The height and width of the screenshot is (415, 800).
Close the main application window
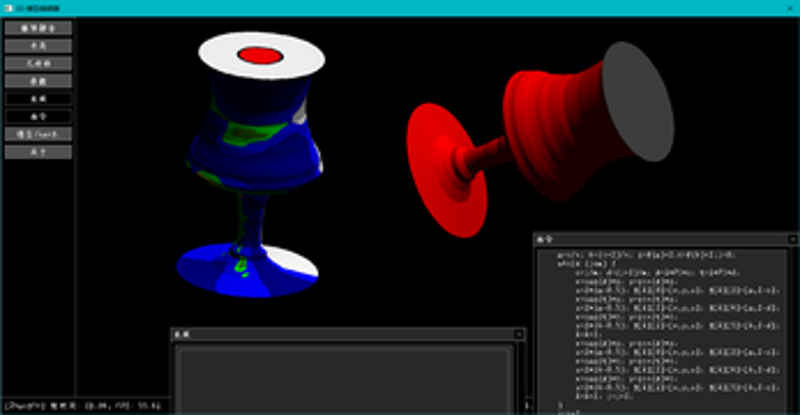790,8
